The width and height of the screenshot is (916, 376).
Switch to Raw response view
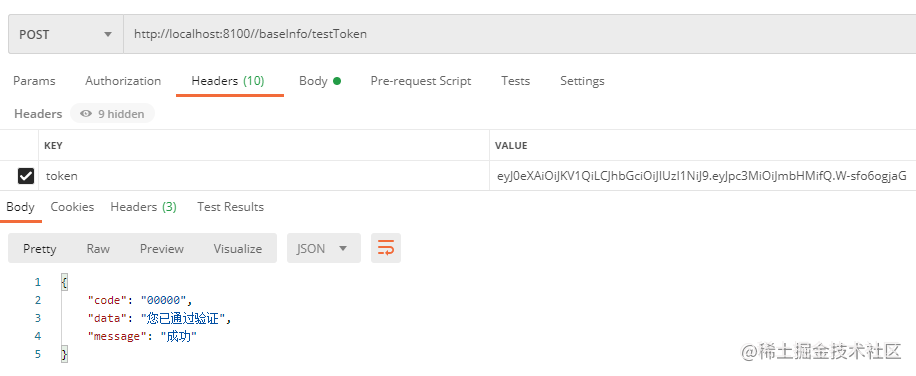point(98,249)
